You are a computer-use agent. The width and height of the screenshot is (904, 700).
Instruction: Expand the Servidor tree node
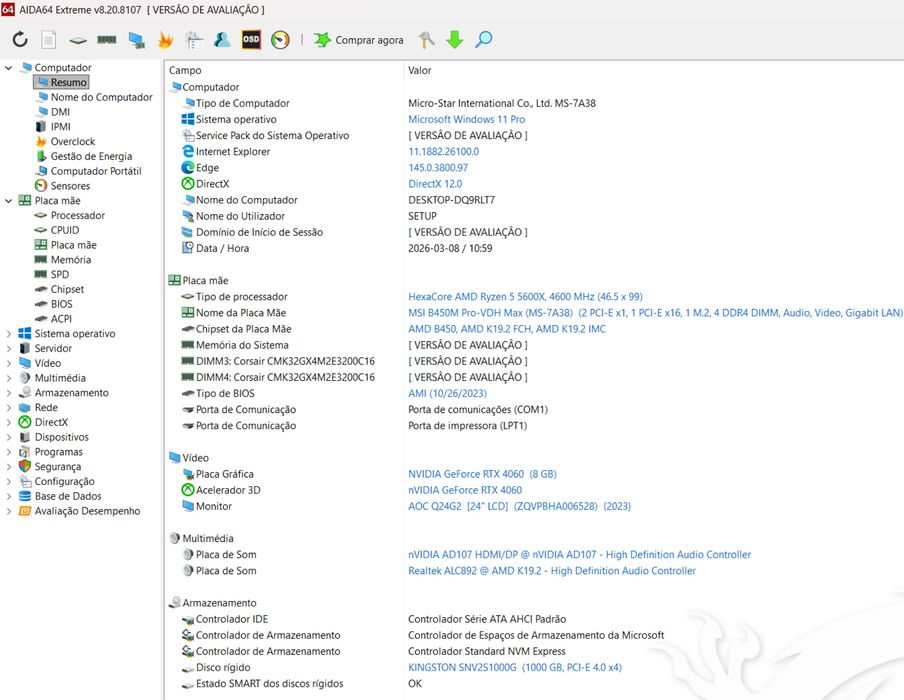tap(9, 348)
